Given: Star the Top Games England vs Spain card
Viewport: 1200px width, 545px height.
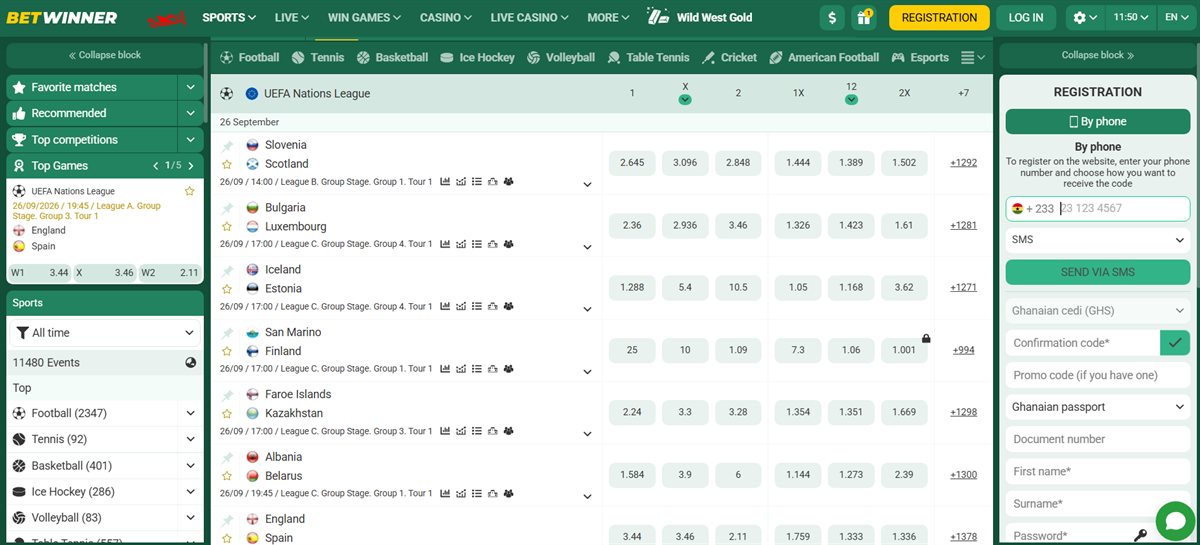Looking at the screenshot, I should (189, 190).
